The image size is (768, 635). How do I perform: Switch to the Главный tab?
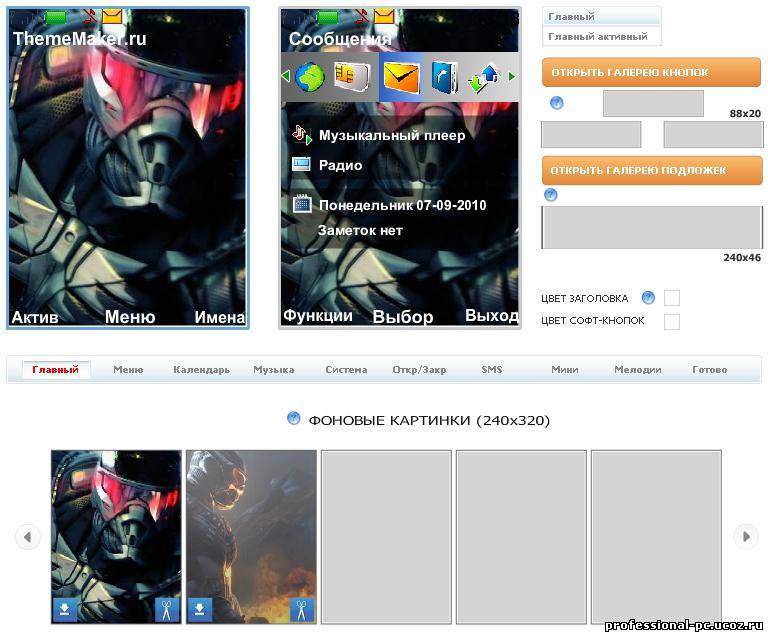[x=55, y=369]
